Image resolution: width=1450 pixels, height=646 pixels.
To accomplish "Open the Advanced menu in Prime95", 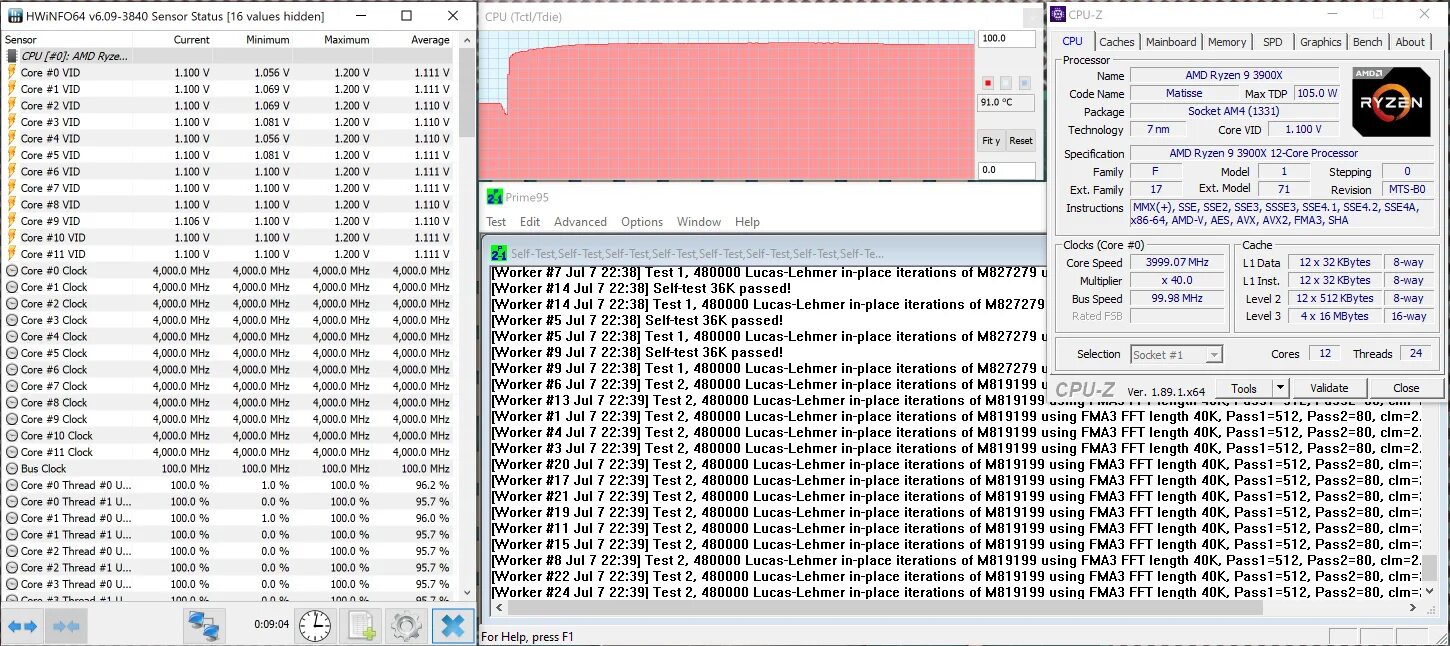I will click(580, 222).
